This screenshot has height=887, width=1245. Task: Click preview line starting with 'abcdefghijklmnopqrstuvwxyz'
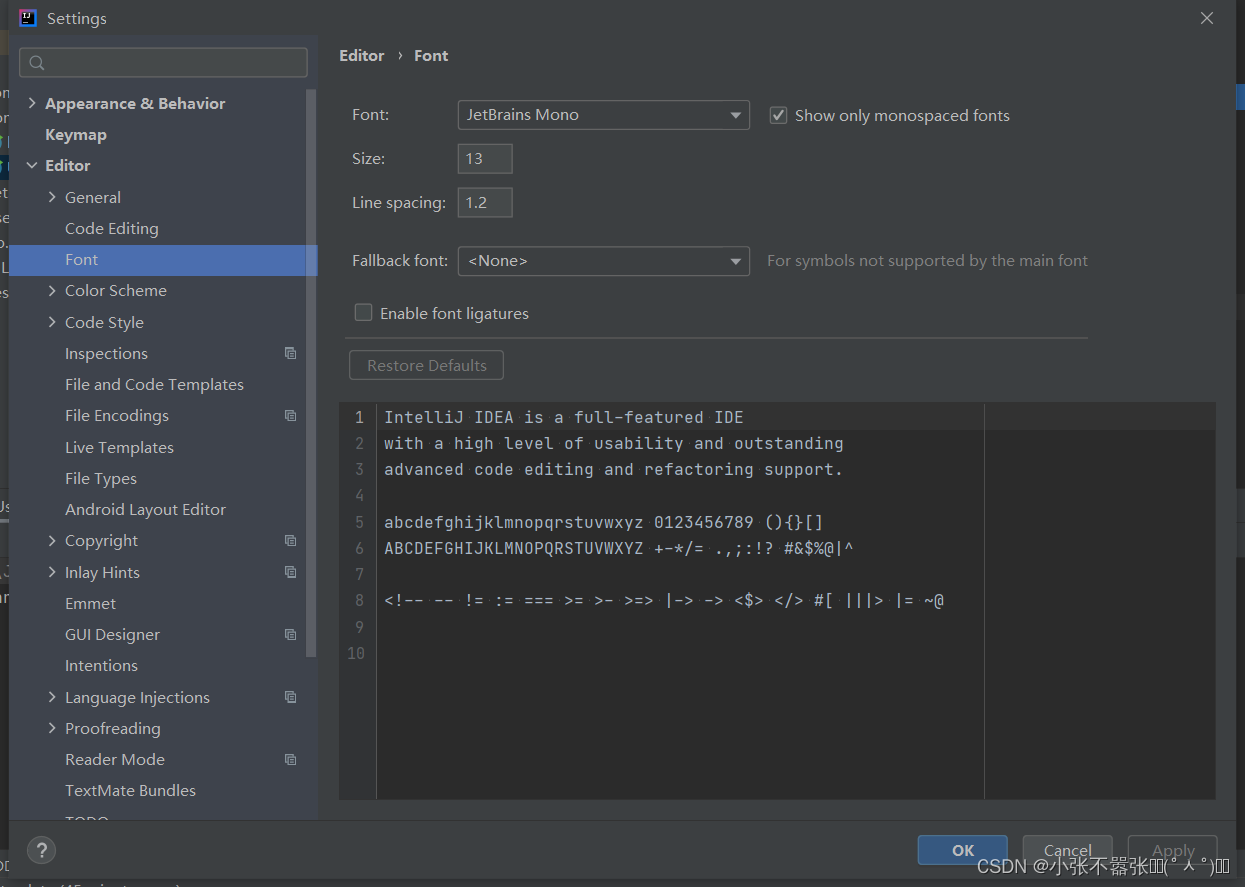click(x=604, y=522)
